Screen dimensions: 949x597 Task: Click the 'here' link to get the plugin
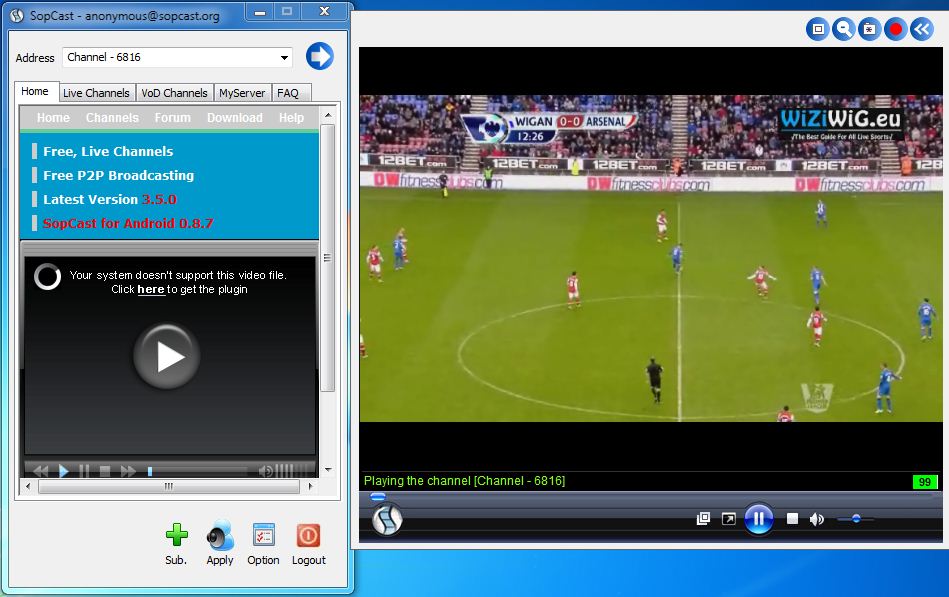point(151,289)
